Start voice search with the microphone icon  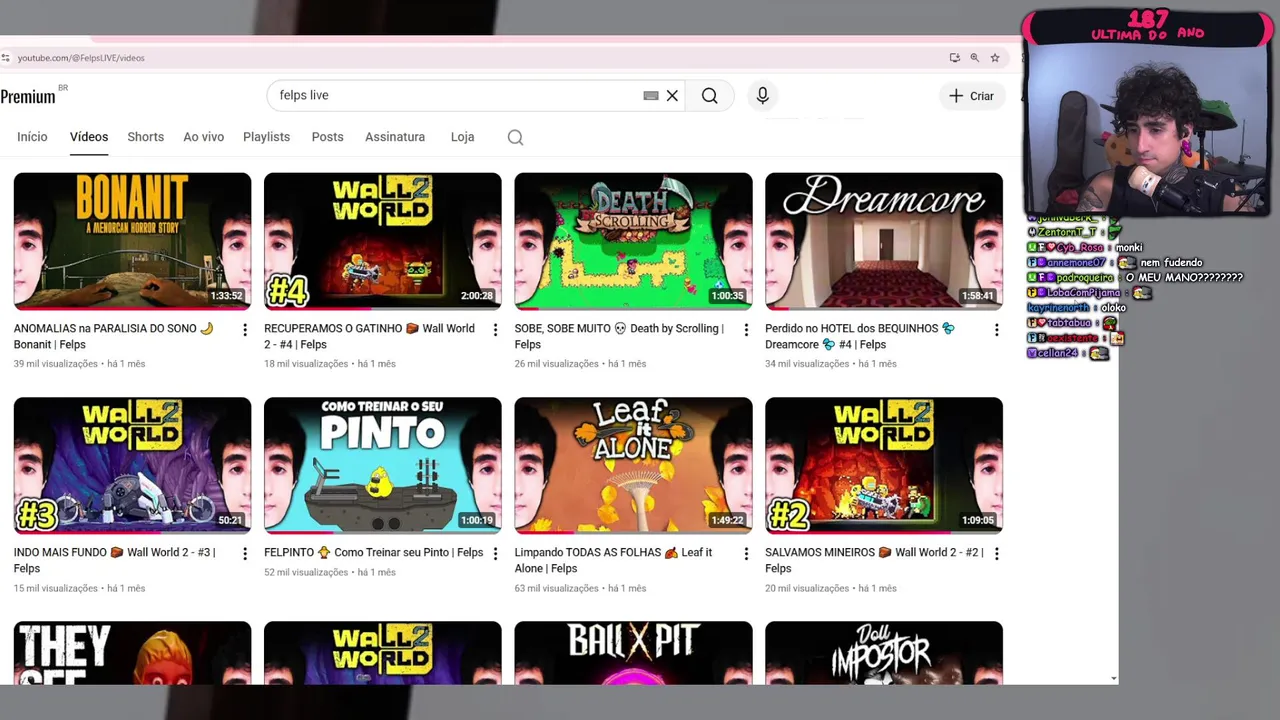point(762,95)
